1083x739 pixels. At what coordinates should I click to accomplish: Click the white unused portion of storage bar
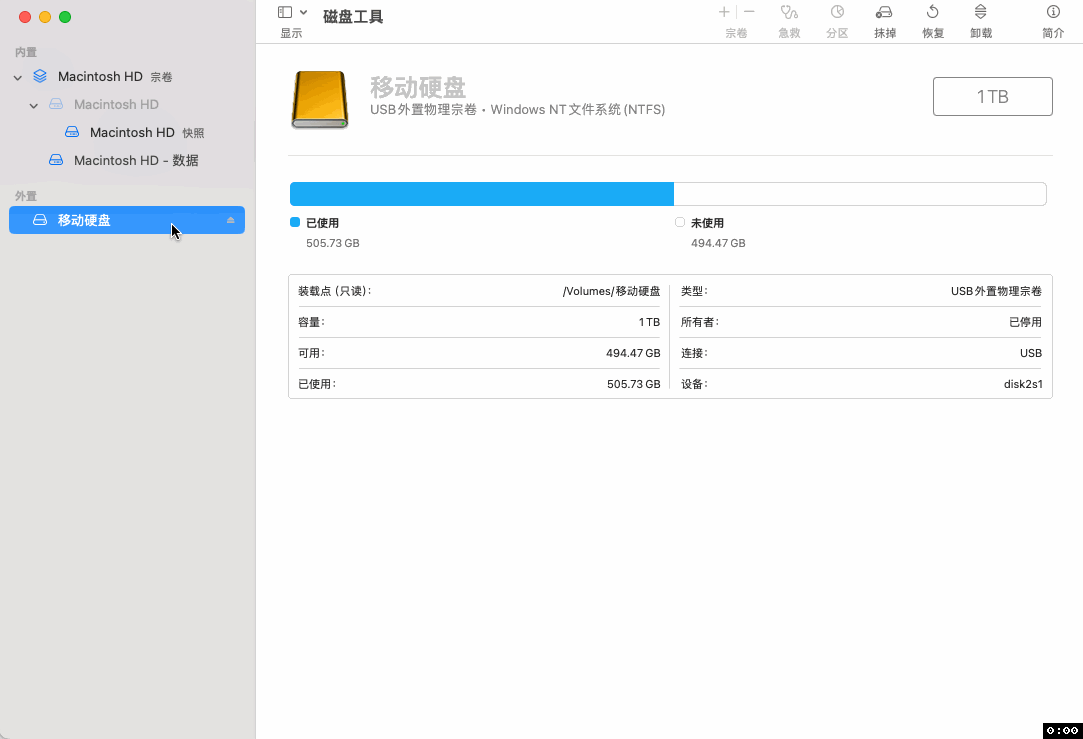pyautogui.click(x=860, y=194)
